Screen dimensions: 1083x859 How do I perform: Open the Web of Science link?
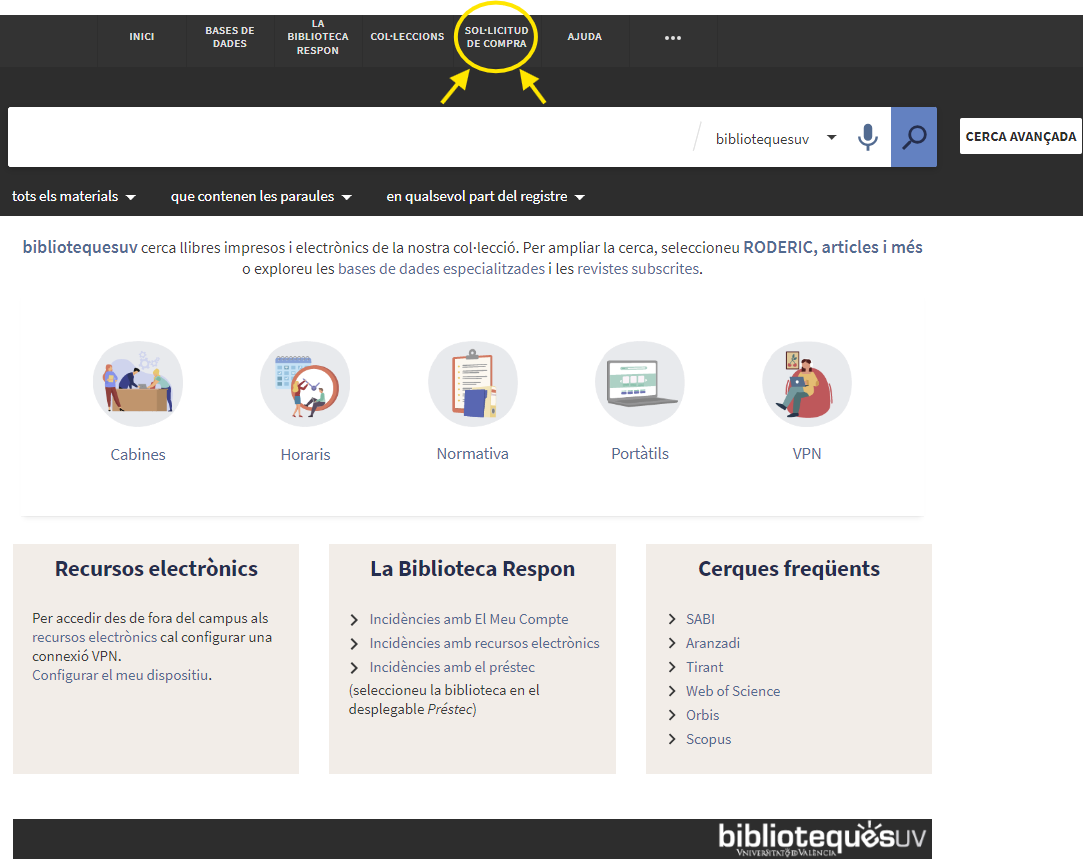coord(732,691)
